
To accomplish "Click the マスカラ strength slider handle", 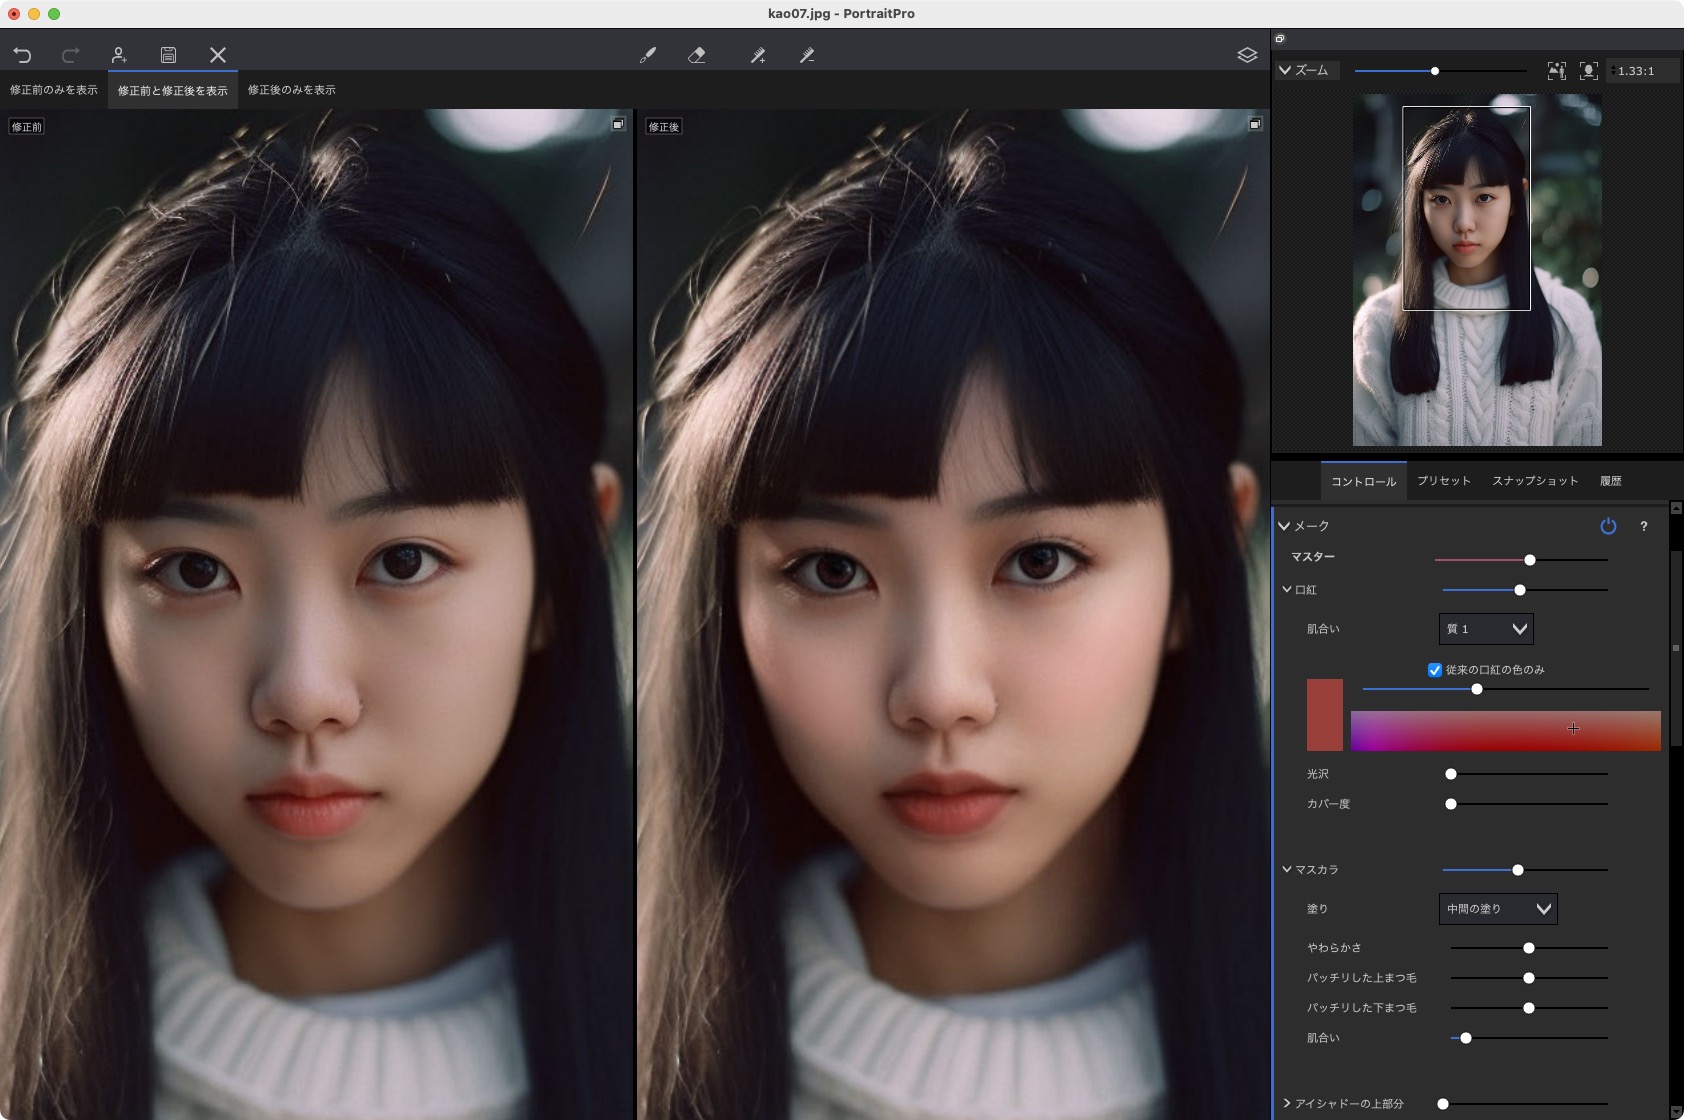I will tap(1518, 870).
